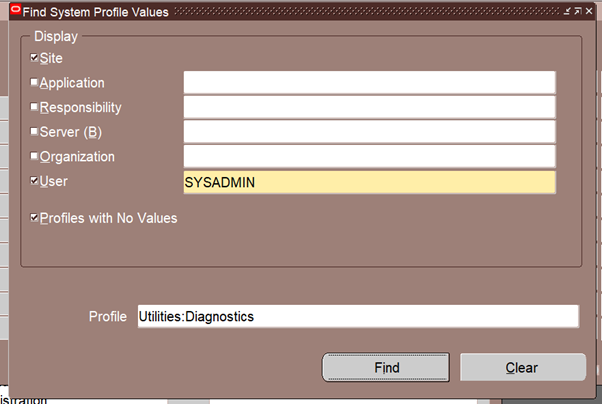Click the Find System Profile Values title bar
602x404 pixels.
pos(300,12)
